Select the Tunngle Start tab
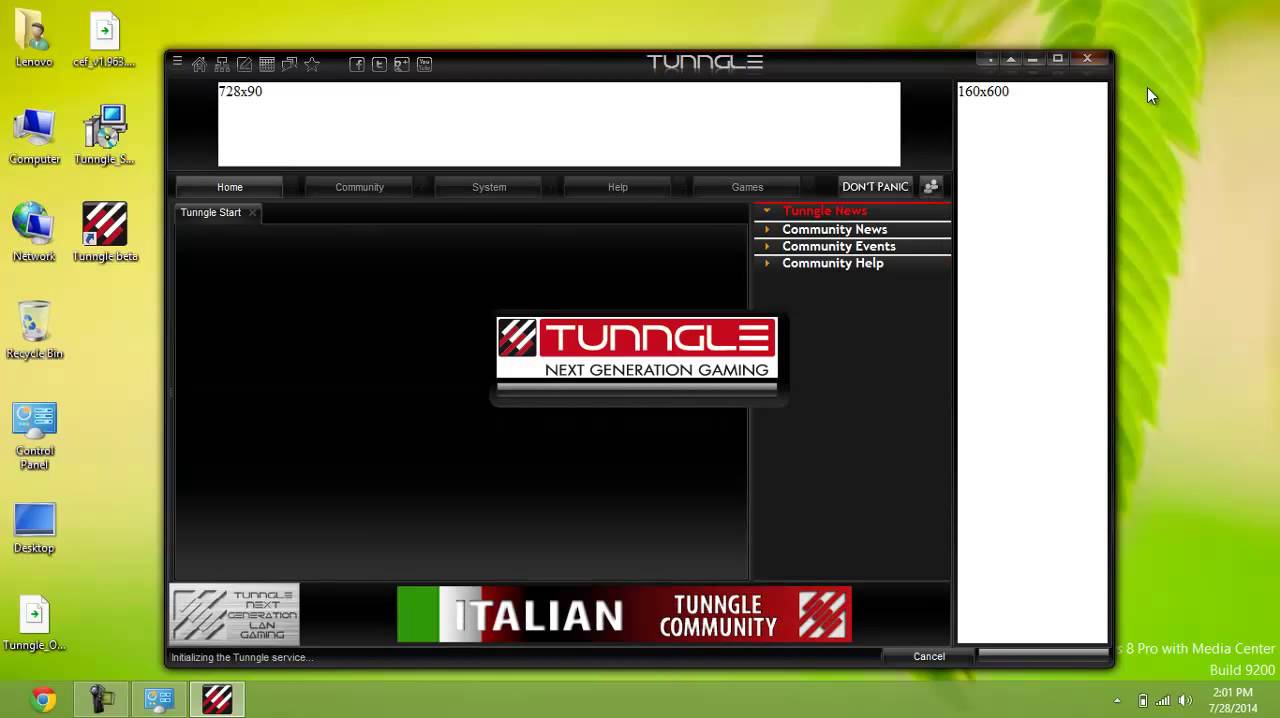Image resolution: width=1280 pixels, height=718 pixels. [x=211, y=212]
